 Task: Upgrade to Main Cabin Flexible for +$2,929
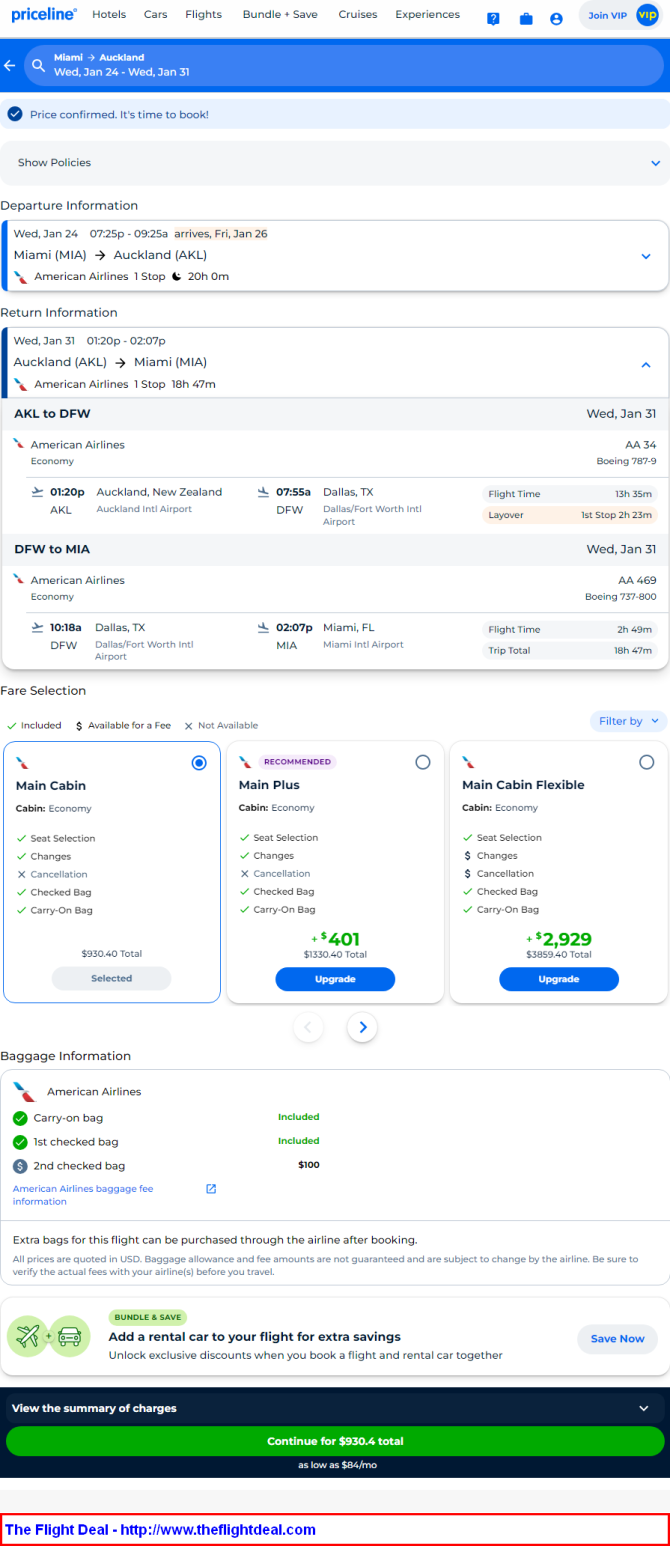559,979
